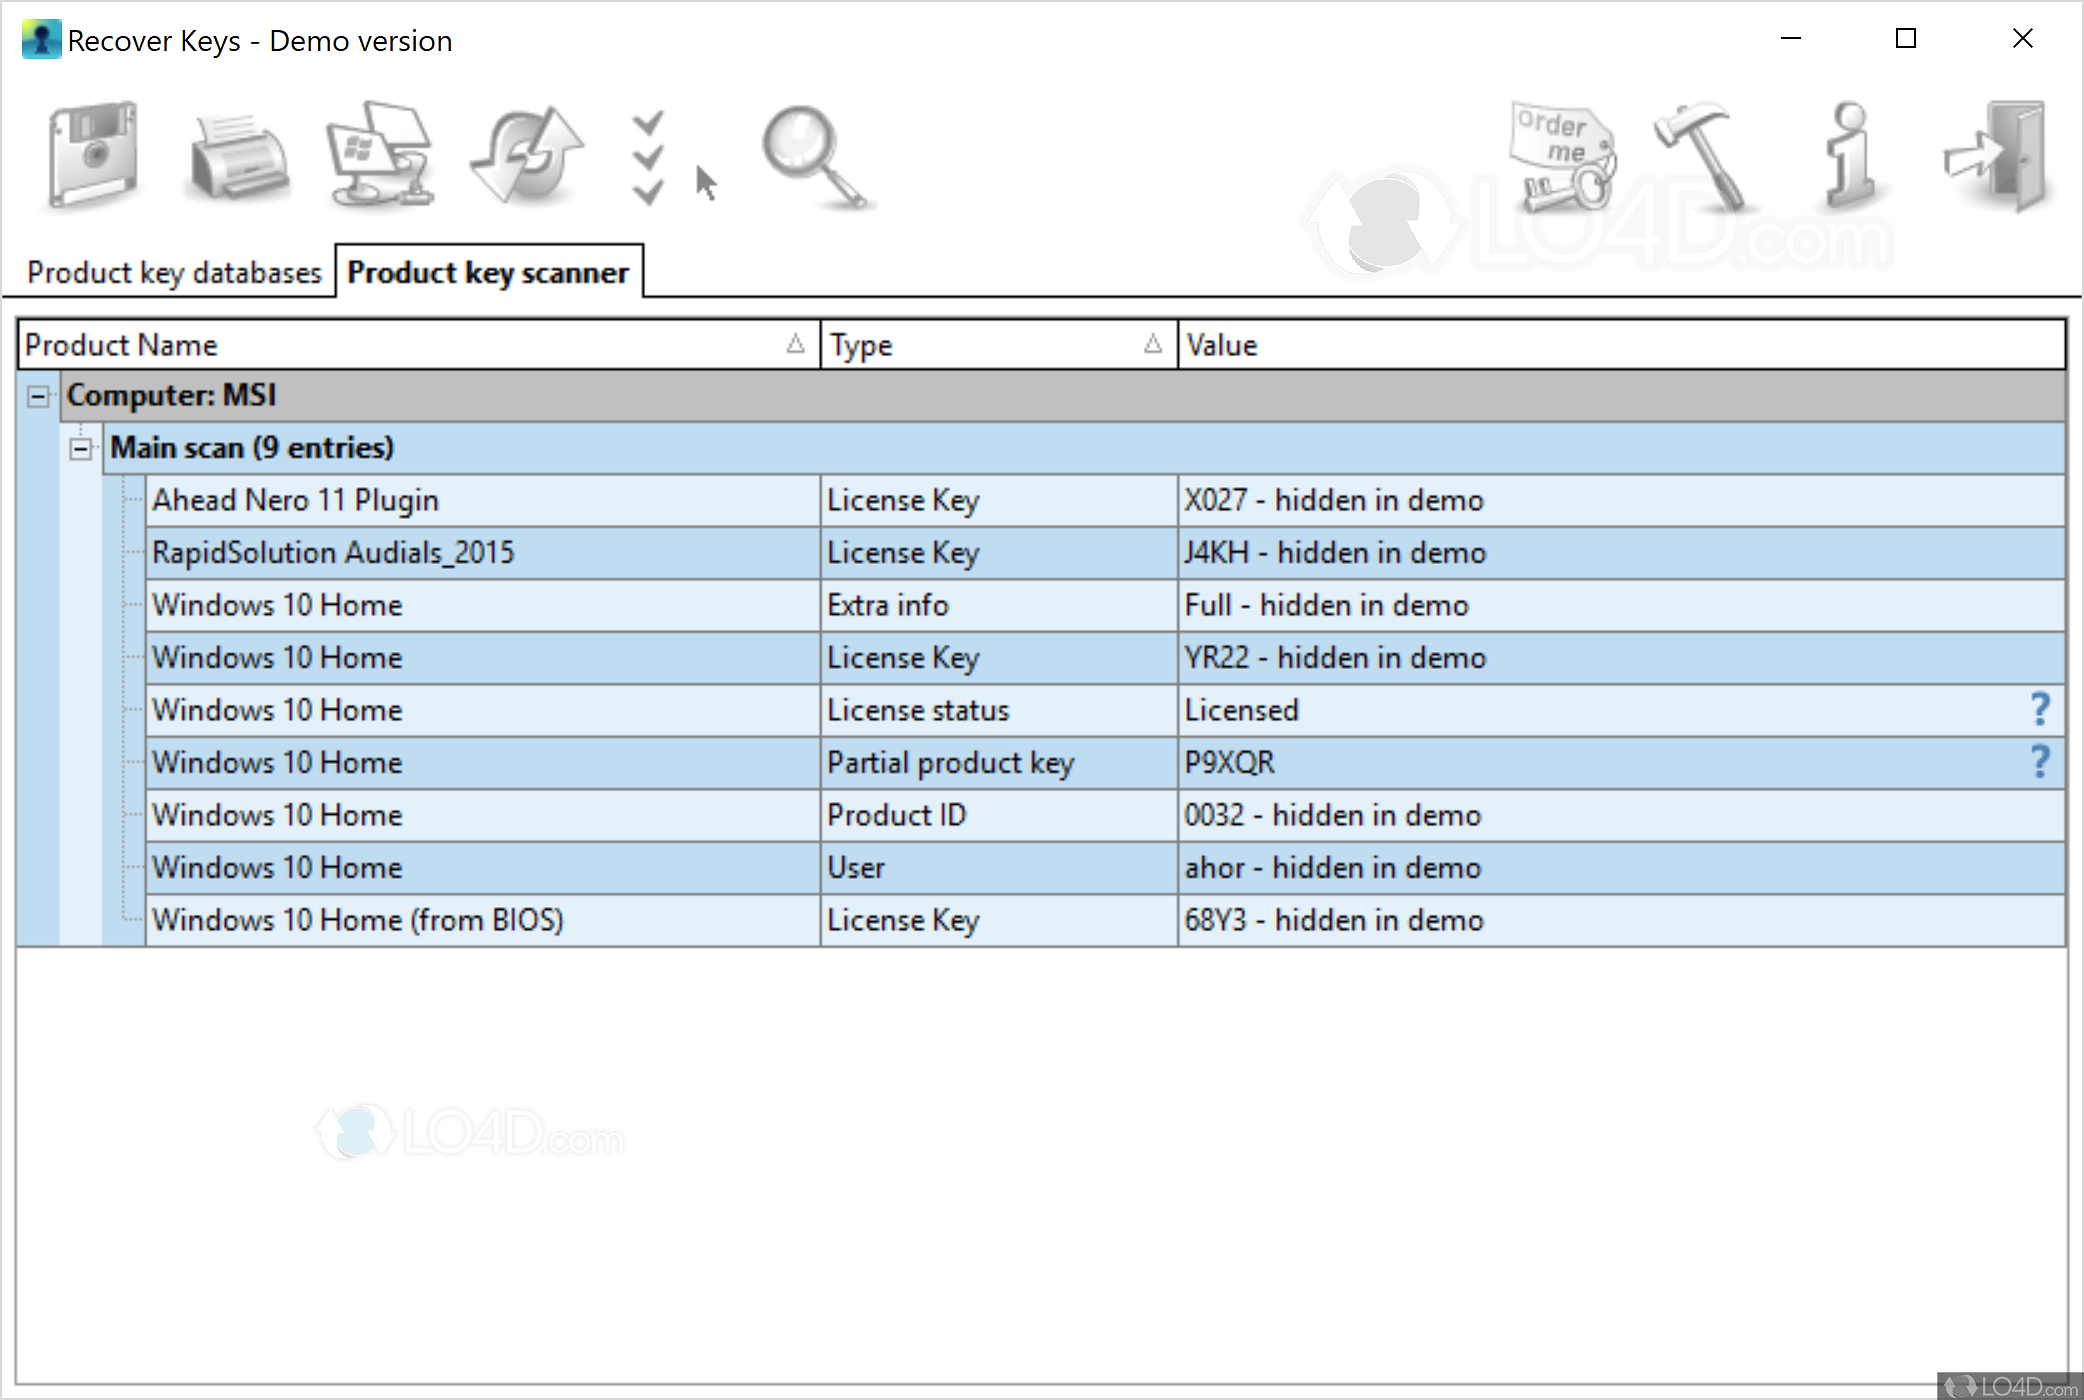This screenshot has width=2084, height=1400.
Task: Click the checkmarks select-all icon
Action: (x=649, y=157)
